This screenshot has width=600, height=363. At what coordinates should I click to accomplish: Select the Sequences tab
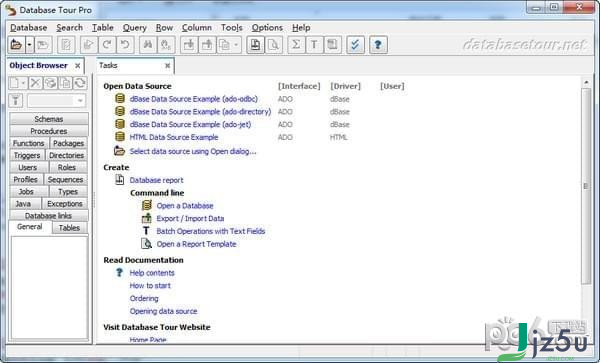pos(65,179)
